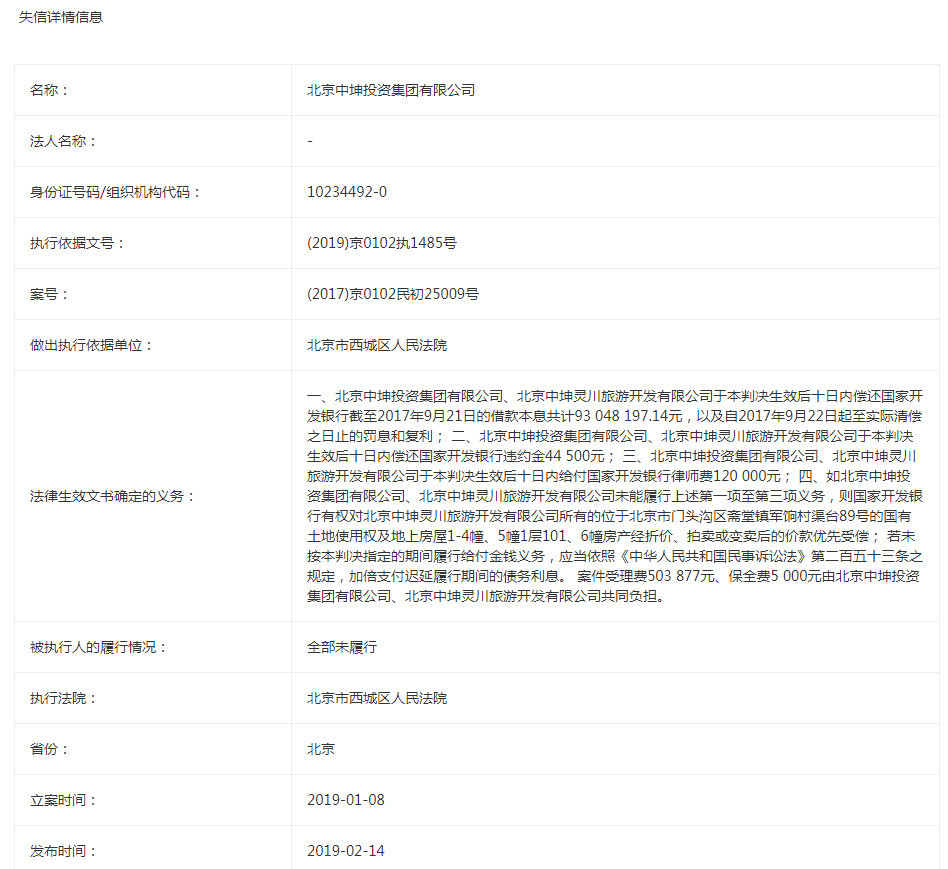Click the 名称 label
The width and height of the screenshot is (948, 869).
pos(49,90)
